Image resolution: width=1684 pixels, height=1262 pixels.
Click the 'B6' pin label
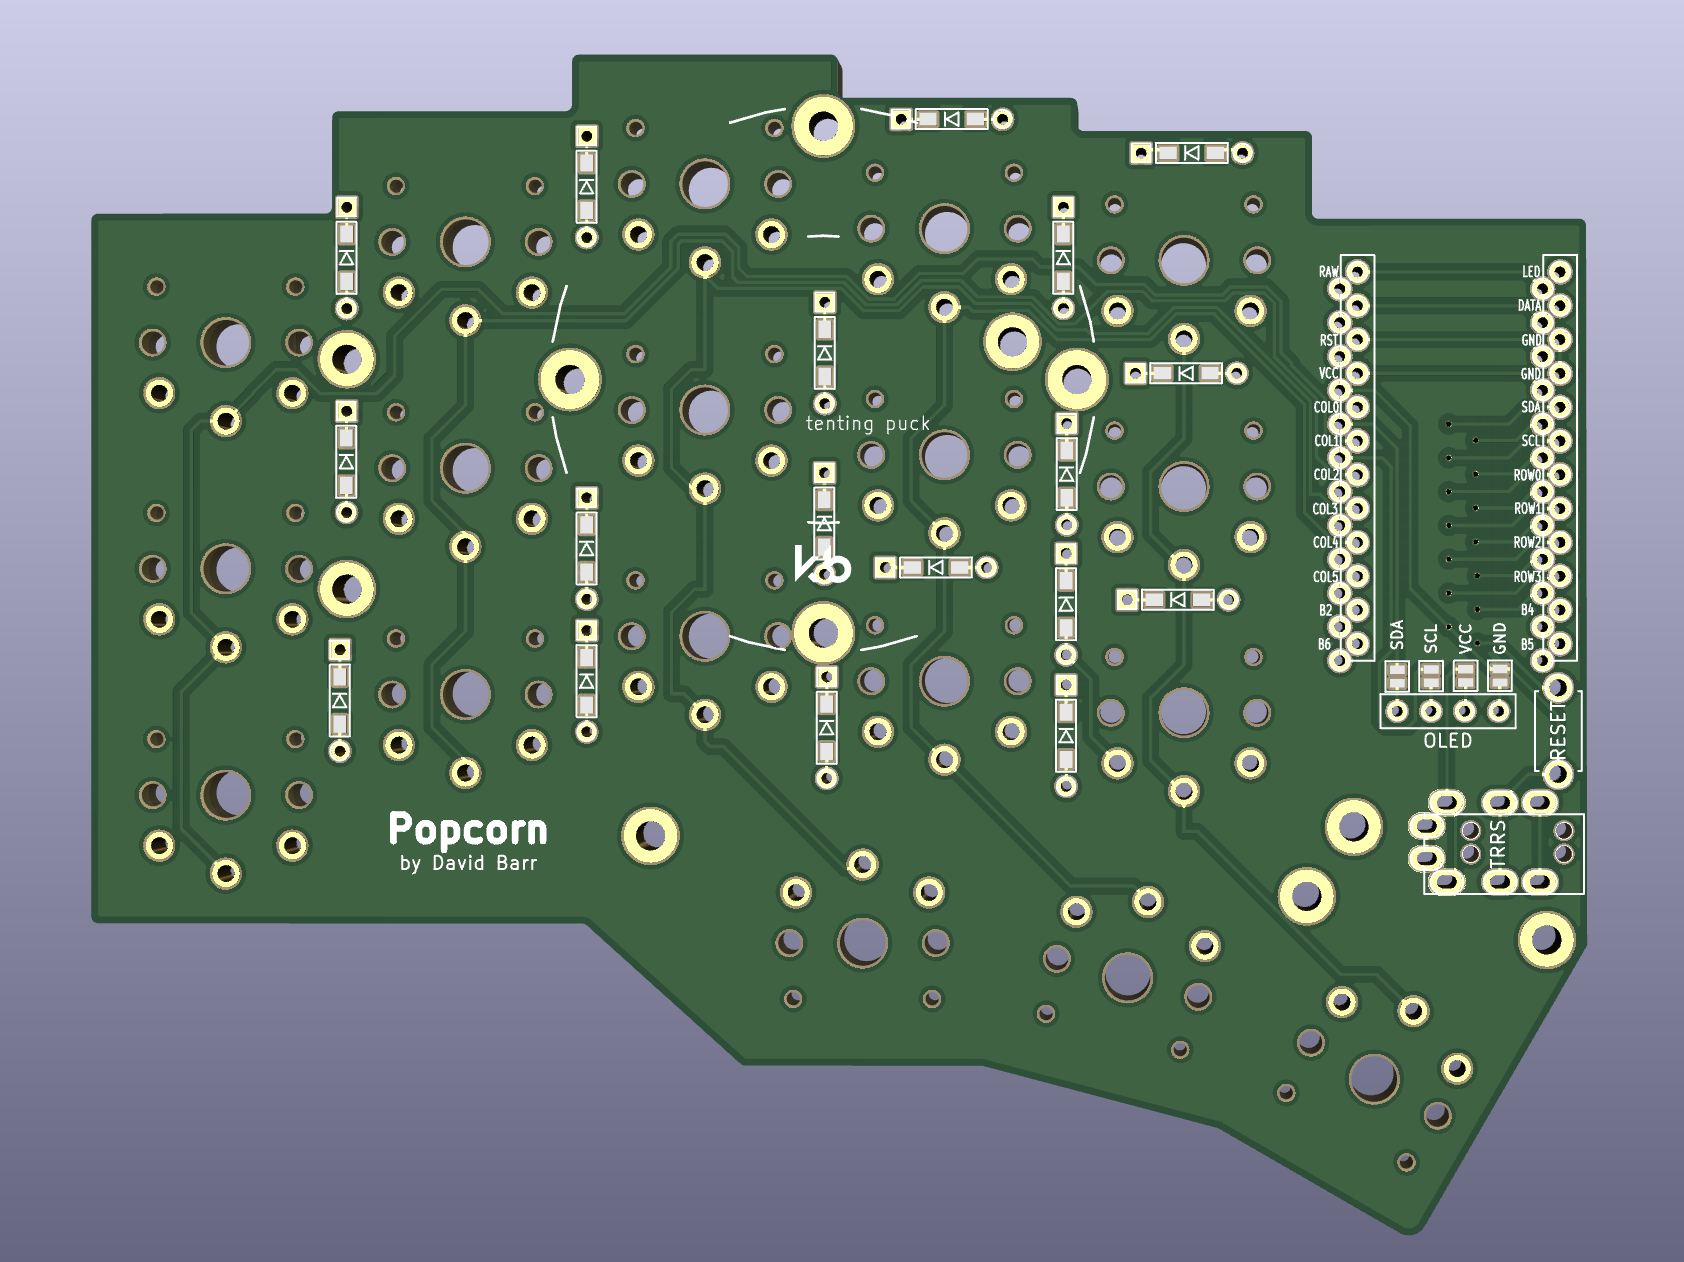point(1325,644)
